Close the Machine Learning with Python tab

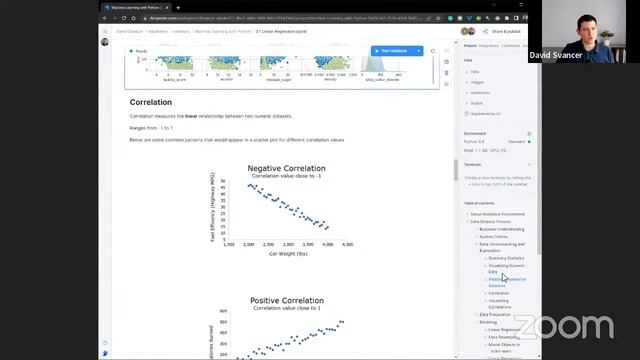167,8
